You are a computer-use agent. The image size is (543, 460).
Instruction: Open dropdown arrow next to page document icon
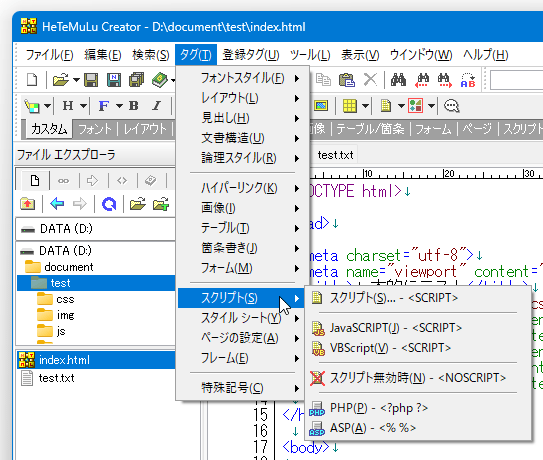tap(401, 106)
